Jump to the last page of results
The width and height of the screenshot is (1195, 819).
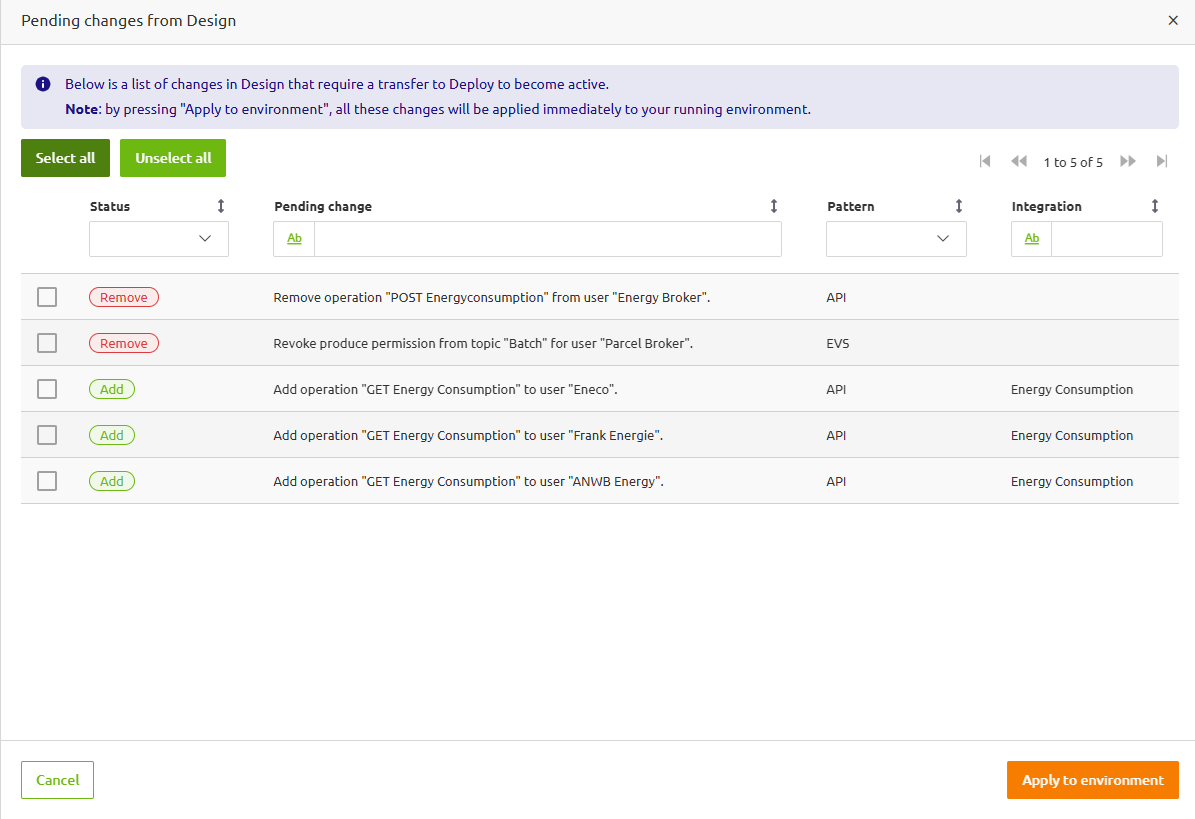[1162, 160]
